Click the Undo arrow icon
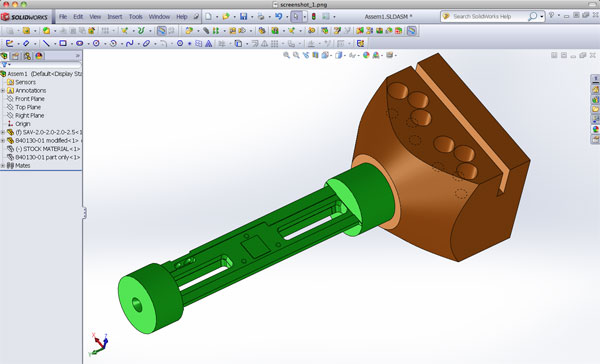Viewport: 600px width, 364px height. [279, 16]
